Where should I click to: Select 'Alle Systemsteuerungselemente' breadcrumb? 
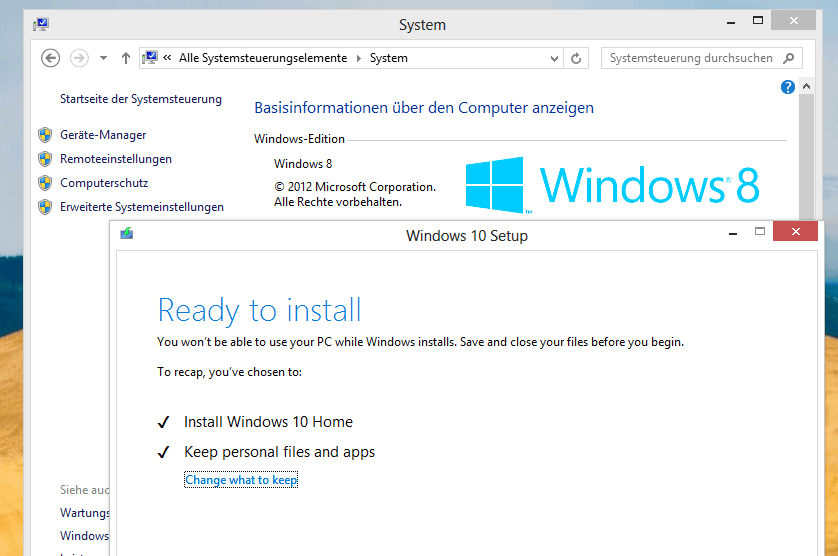coord(263,58)
